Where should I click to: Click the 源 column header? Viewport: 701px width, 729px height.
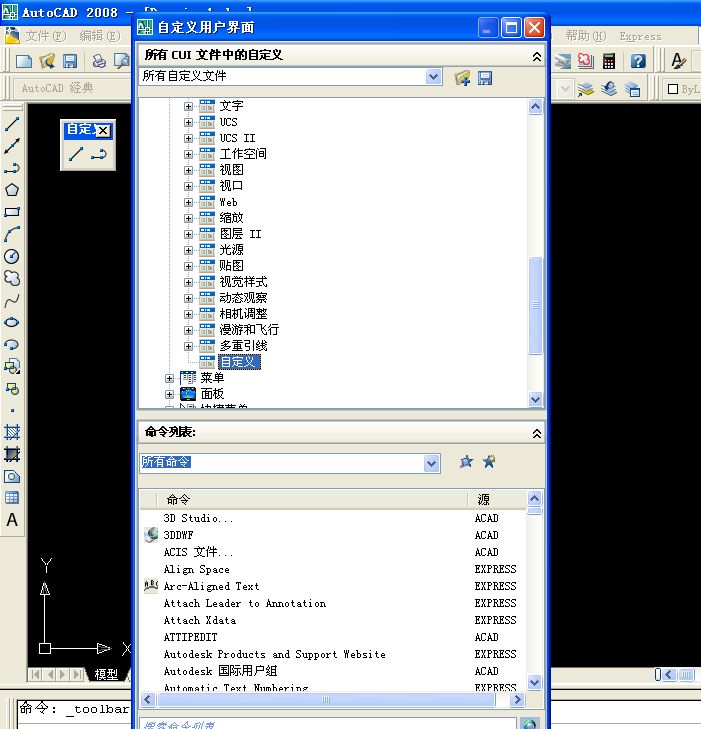pyautogui.click(x=496, y=499)
